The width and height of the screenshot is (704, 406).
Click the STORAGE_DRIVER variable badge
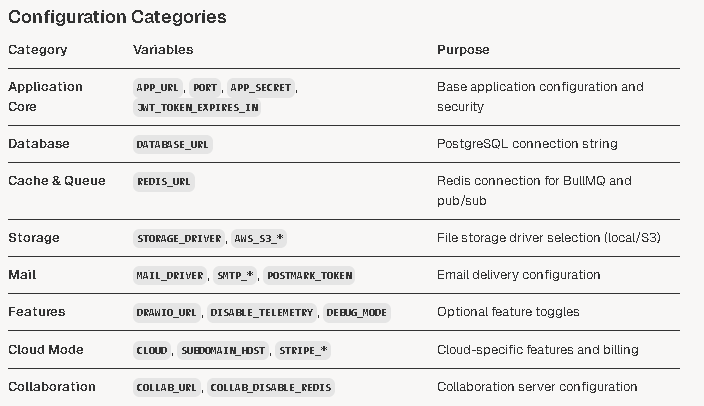[x=179, y=238]
